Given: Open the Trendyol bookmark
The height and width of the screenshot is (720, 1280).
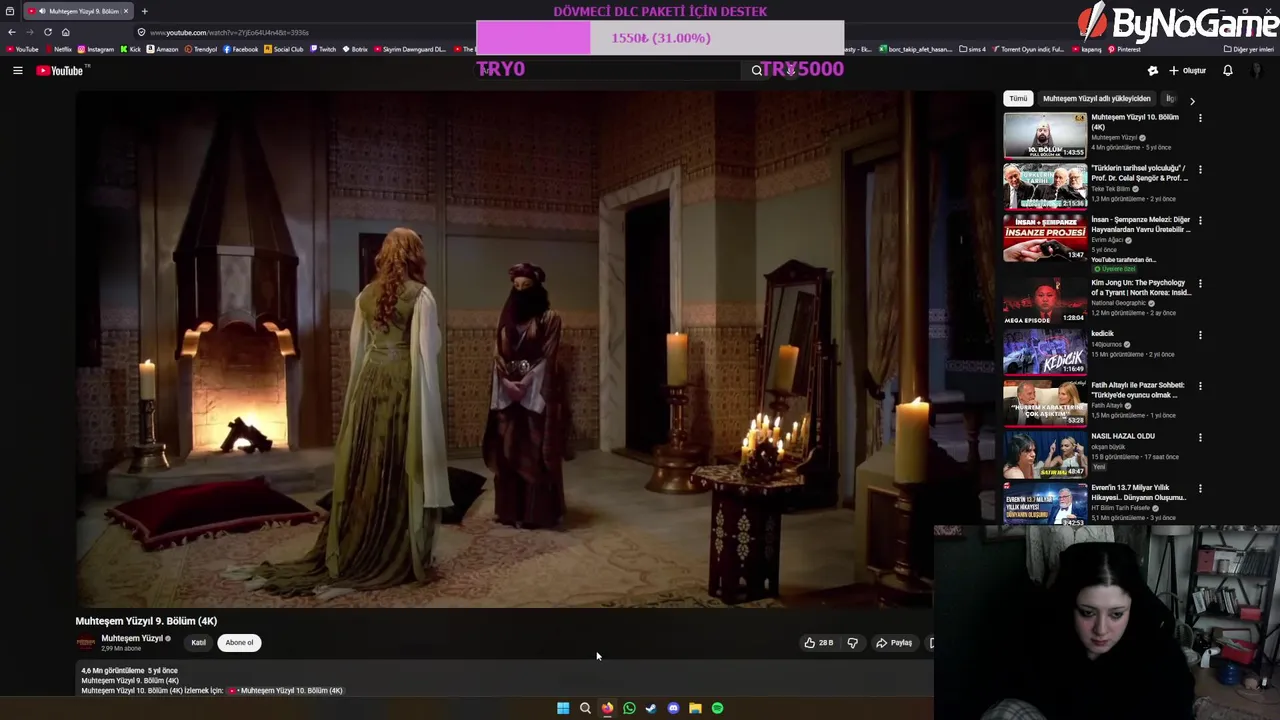Looking at the screenshot, I should [200, 49].
